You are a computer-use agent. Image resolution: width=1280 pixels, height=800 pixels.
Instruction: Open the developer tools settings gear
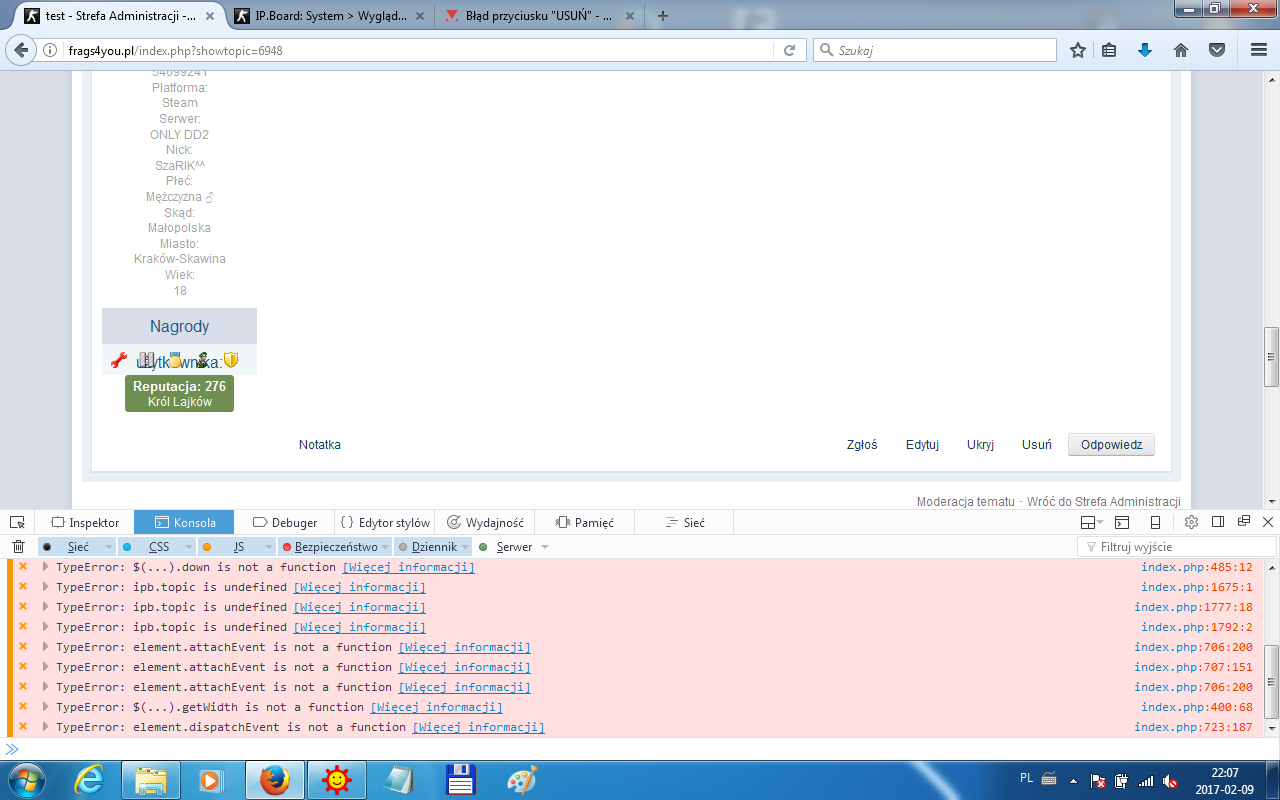[1191, 522]
